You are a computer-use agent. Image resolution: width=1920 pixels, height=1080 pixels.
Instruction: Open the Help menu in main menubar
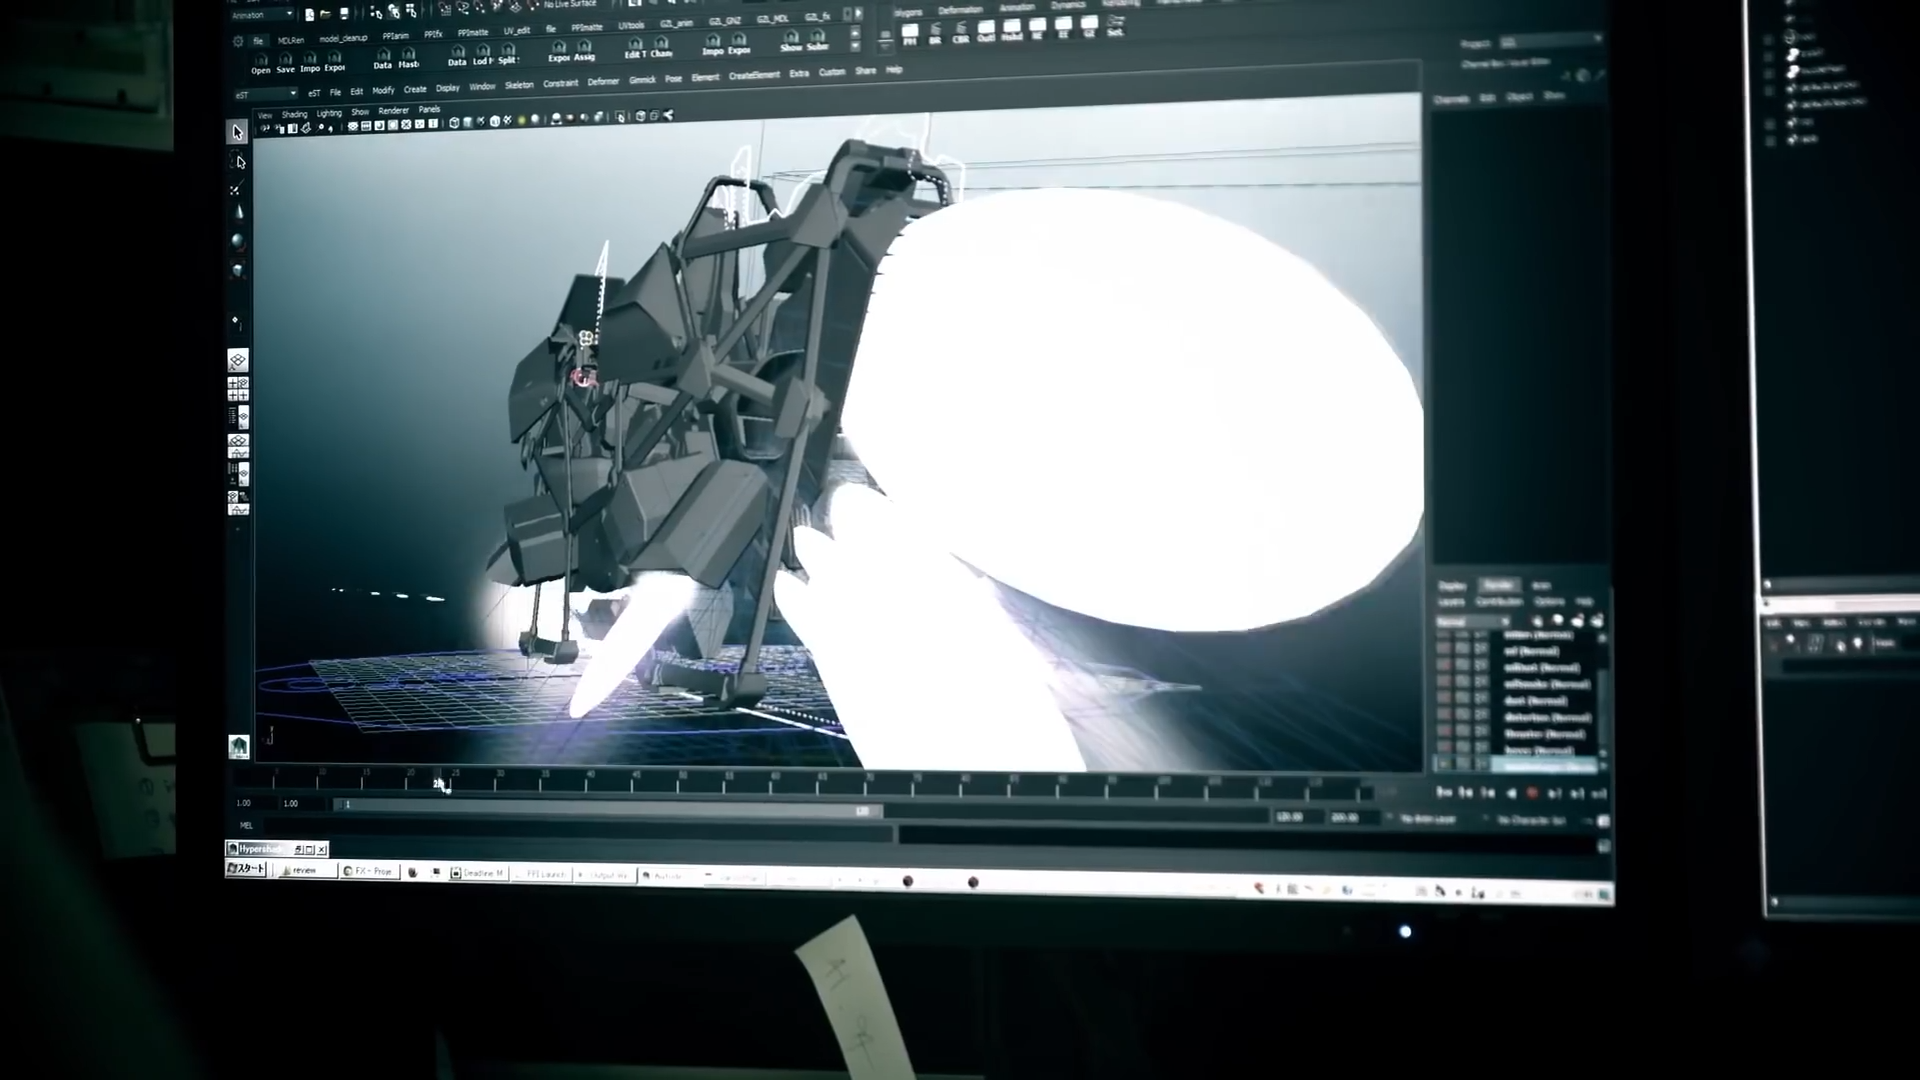coord(894,70)
